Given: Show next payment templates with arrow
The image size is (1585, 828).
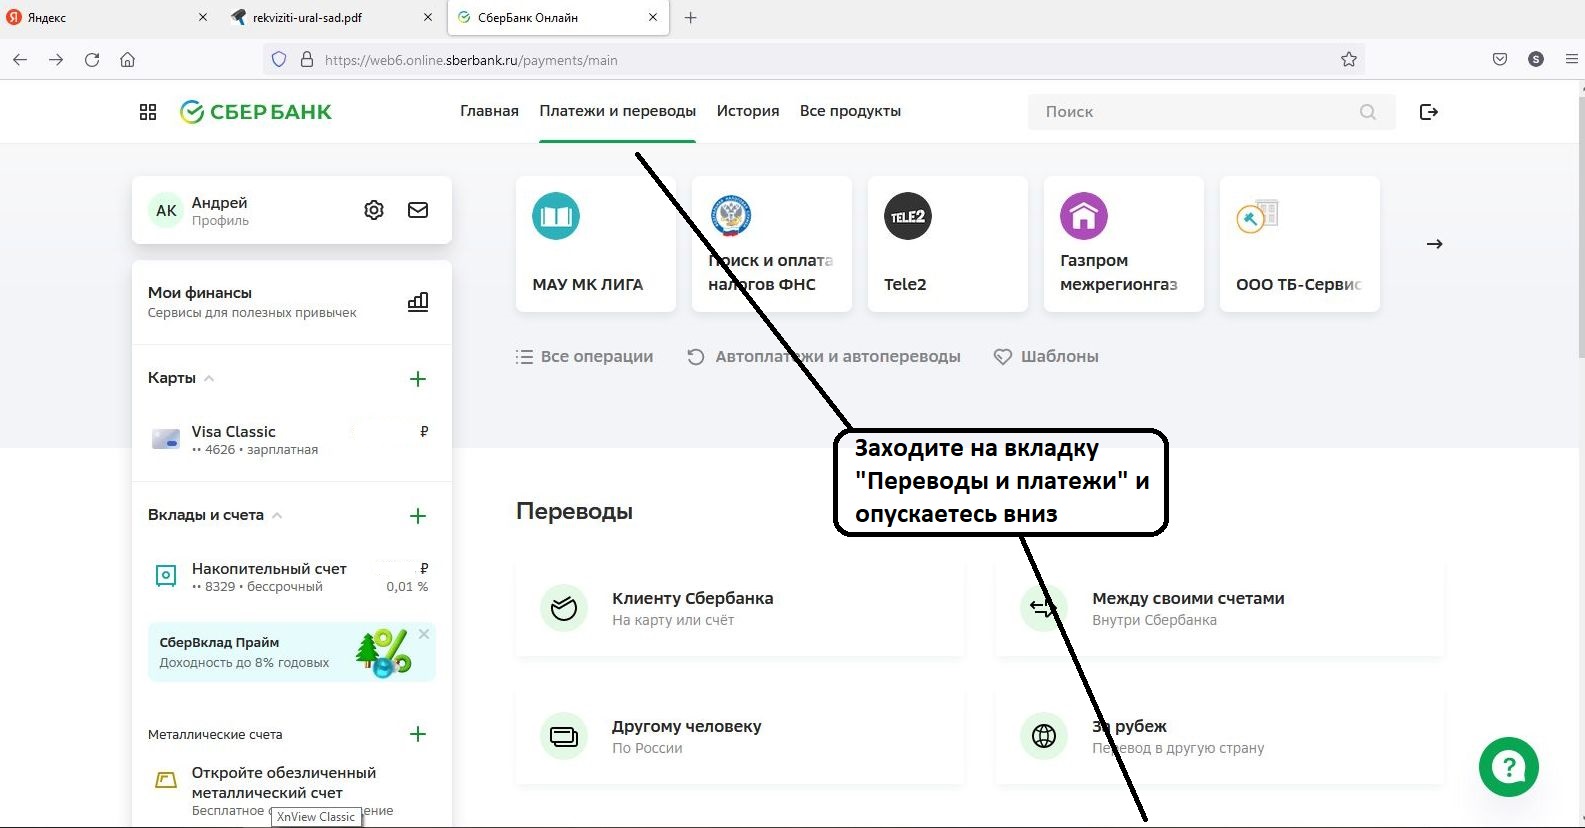Looking at the screenshot, I should point(1435,244).
